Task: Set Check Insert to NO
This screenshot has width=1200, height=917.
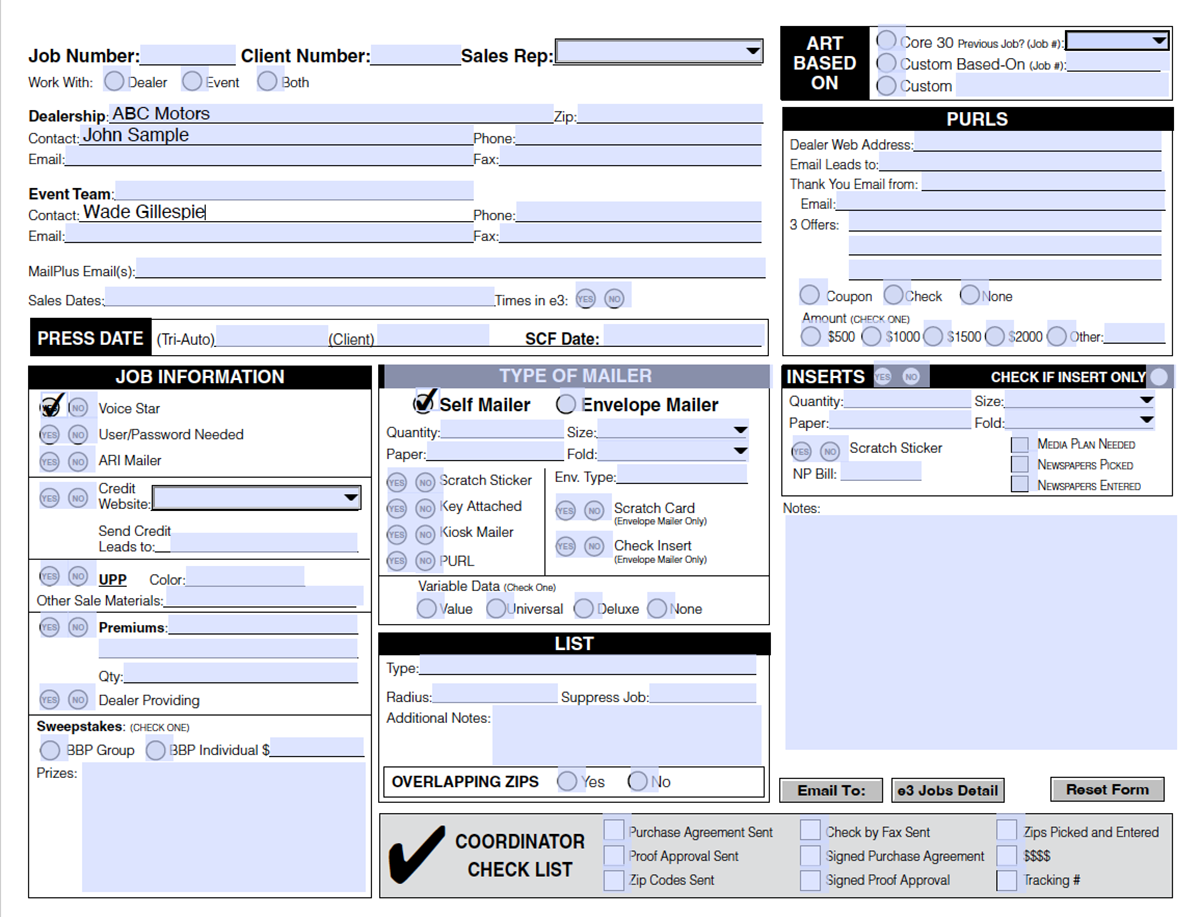Action: (595, 547)
